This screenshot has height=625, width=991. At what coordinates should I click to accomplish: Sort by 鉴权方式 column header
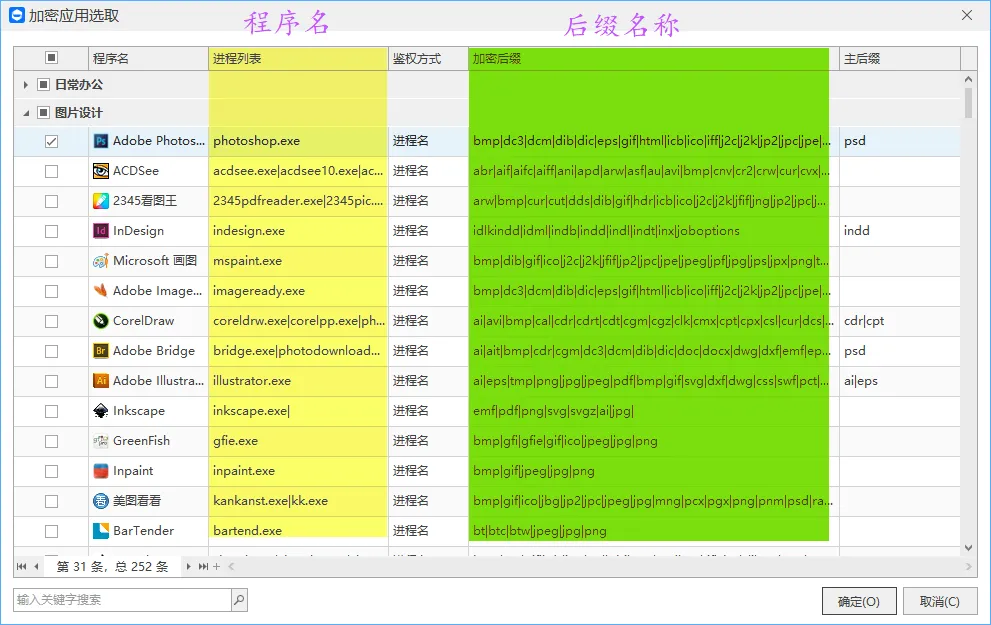click(428, 59)
